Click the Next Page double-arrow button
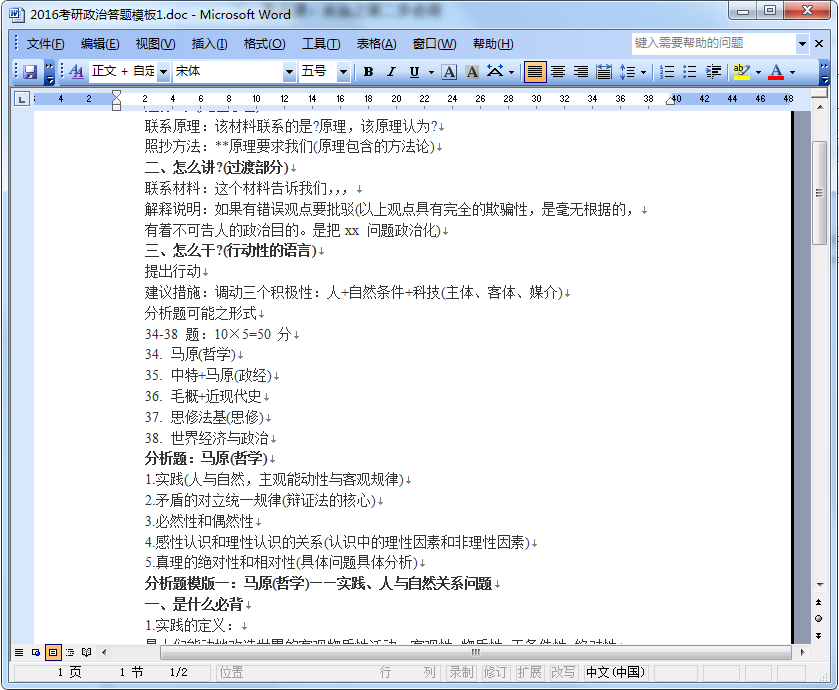The image size is (839, 690). (x=818, y=635)
